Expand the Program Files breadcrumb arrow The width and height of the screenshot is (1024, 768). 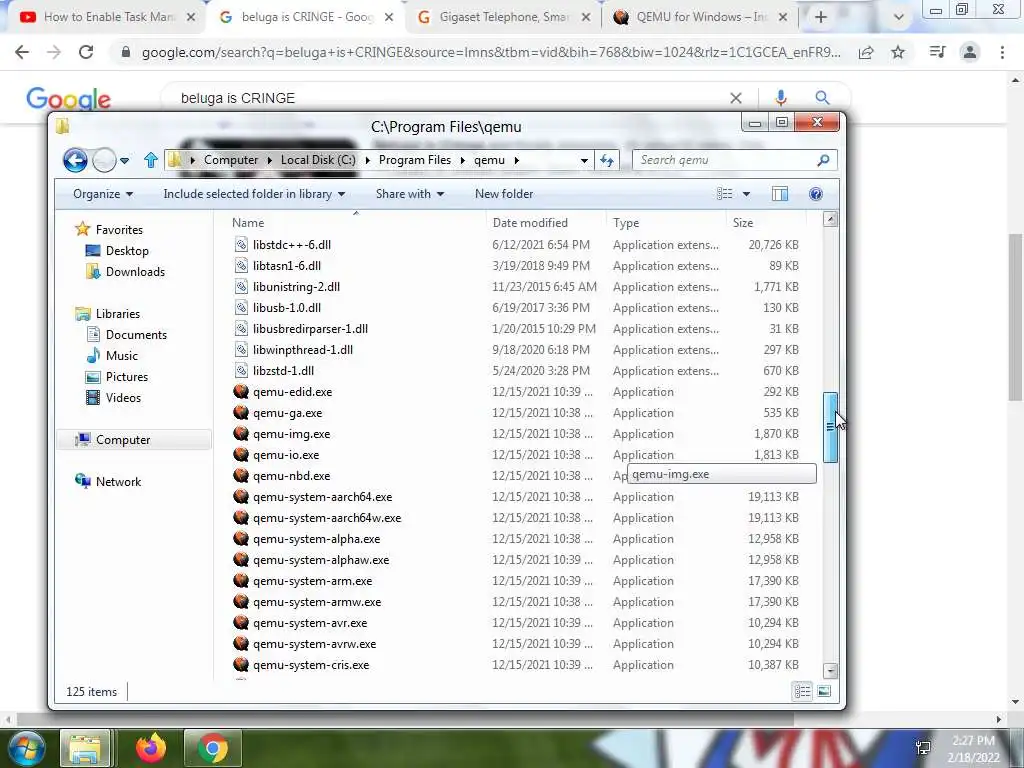[462, 160]
